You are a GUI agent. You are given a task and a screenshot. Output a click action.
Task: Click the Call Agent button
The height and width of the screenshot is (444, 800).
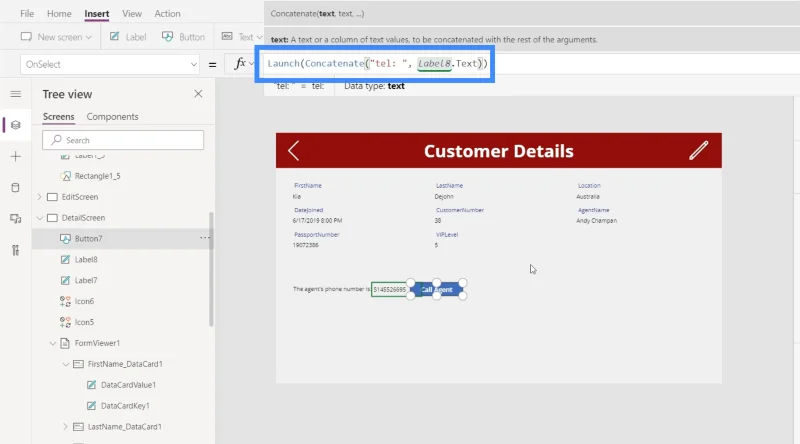point(437,289)
